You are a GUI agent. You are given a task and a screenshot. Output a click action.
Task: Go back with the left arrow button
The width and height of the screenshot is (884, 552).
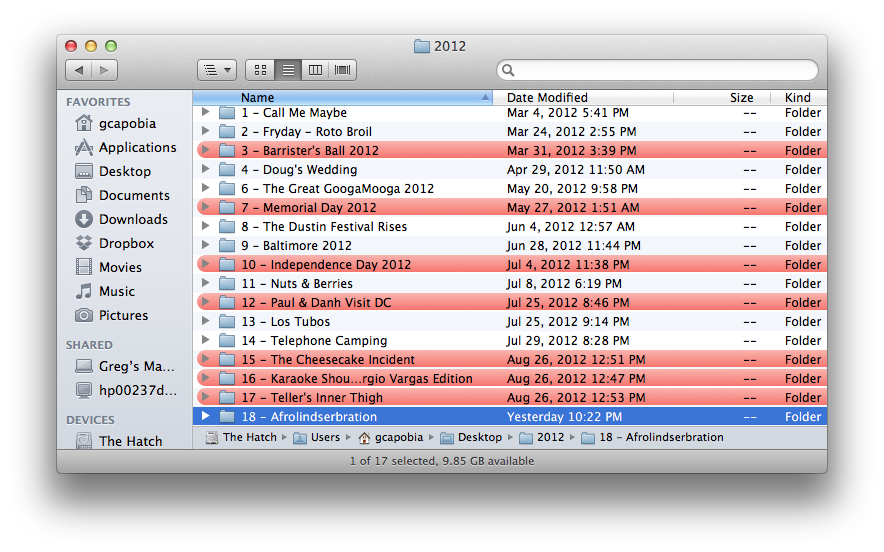click(x=78, y=70)
